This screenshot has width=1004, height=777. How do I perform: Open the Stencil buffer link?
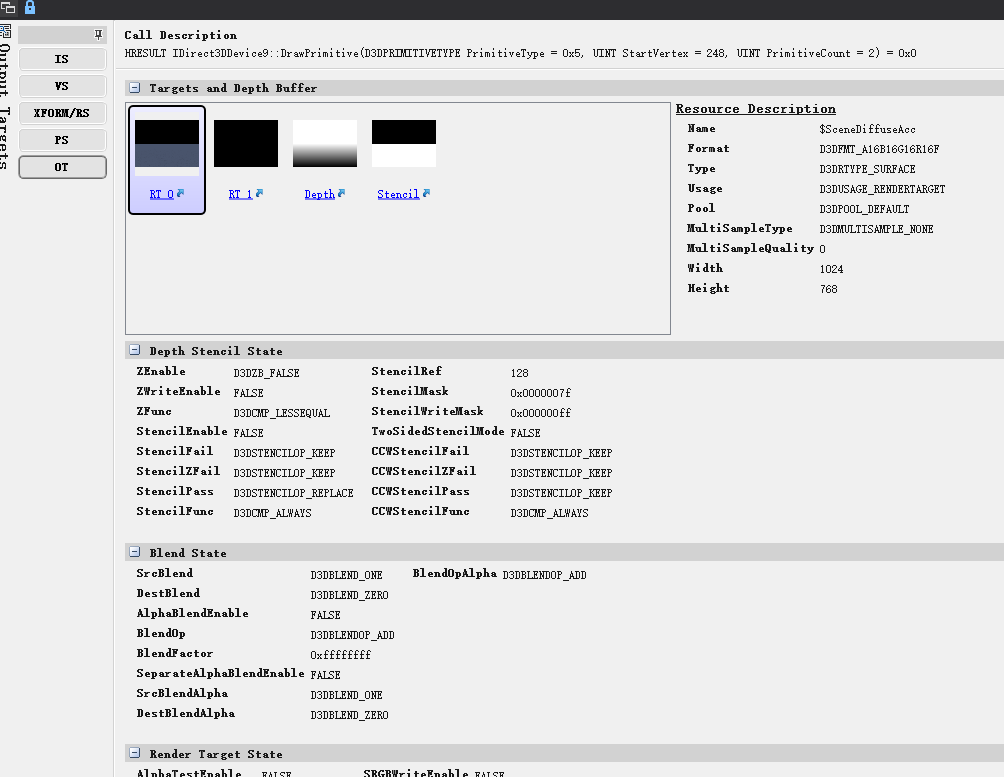tap(398, 194)
